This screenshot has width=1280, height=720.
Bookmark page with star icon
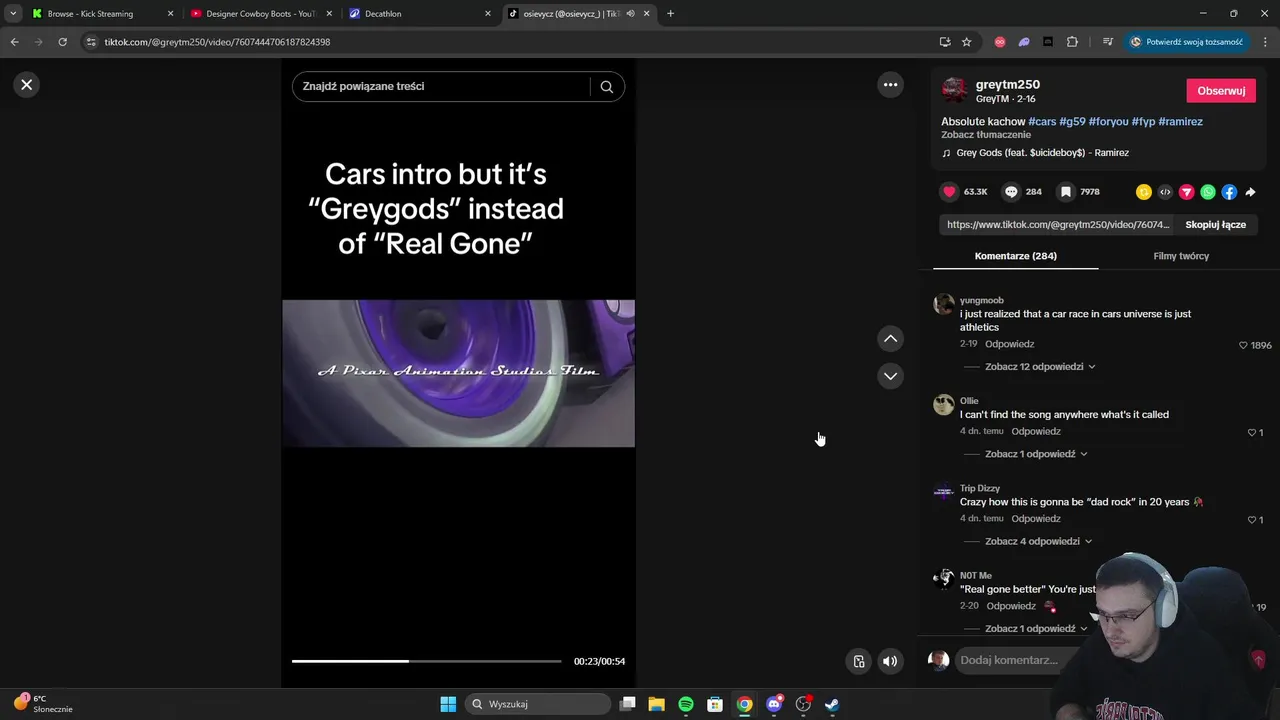point(966,42)
